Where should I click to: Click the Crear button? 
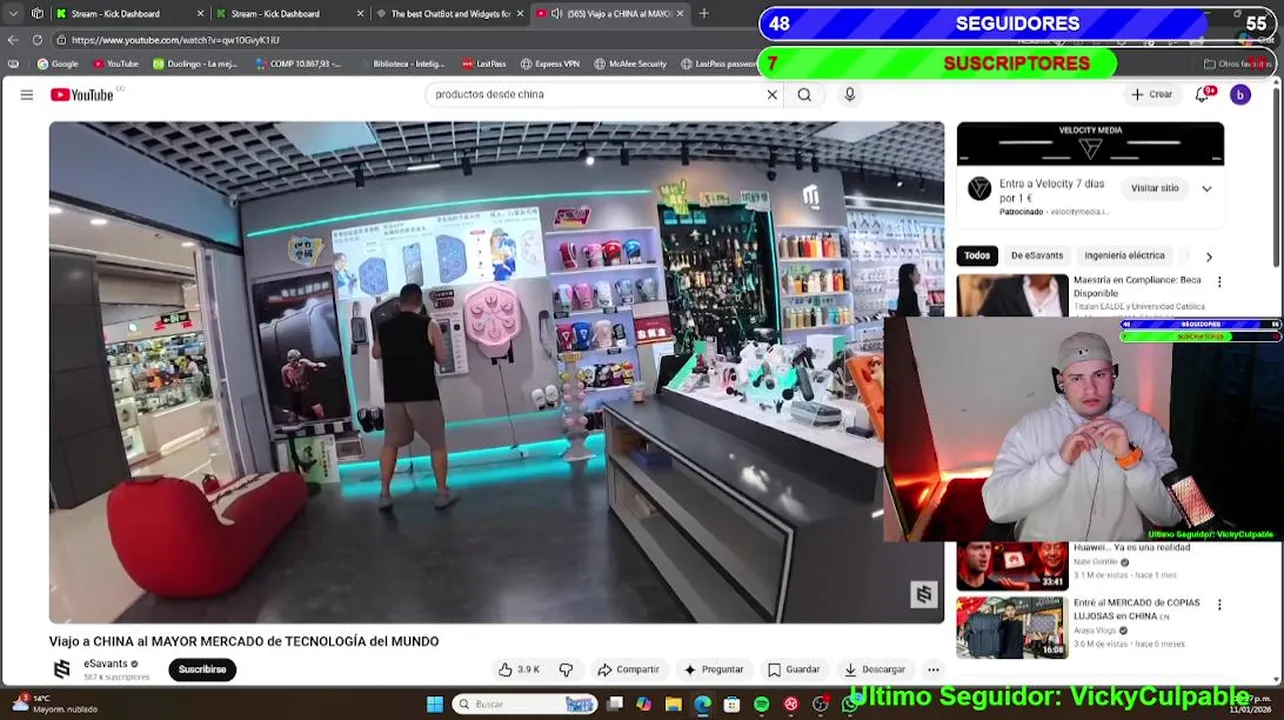pyautogui.click(x=1151, y=94)
